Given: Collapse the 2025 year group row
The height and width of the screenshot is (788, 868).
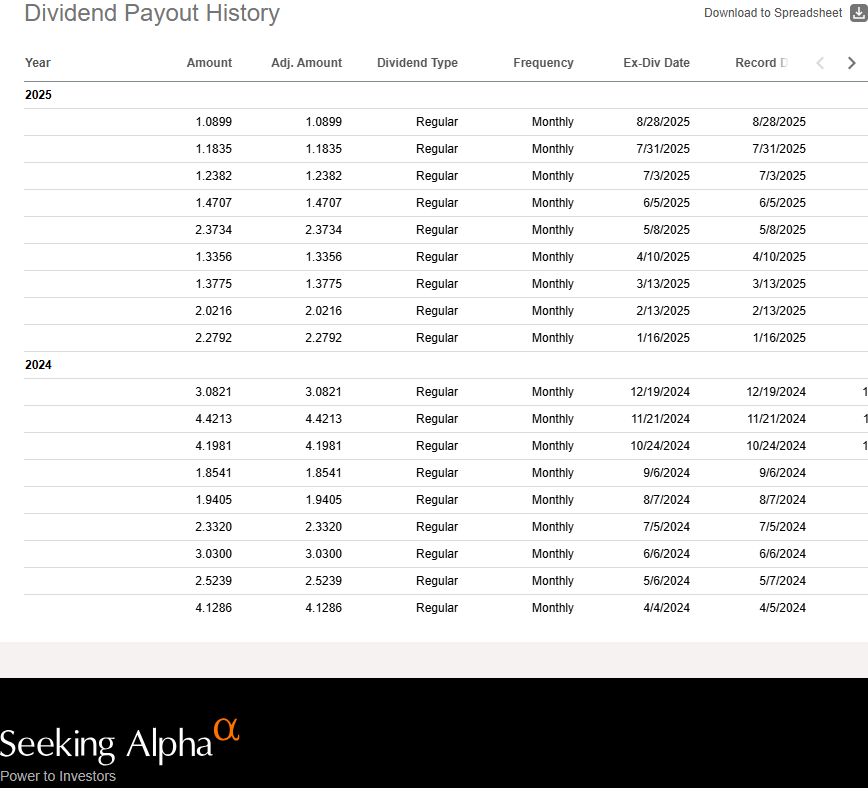Looking at the screenshot, I should pos(38,94).
